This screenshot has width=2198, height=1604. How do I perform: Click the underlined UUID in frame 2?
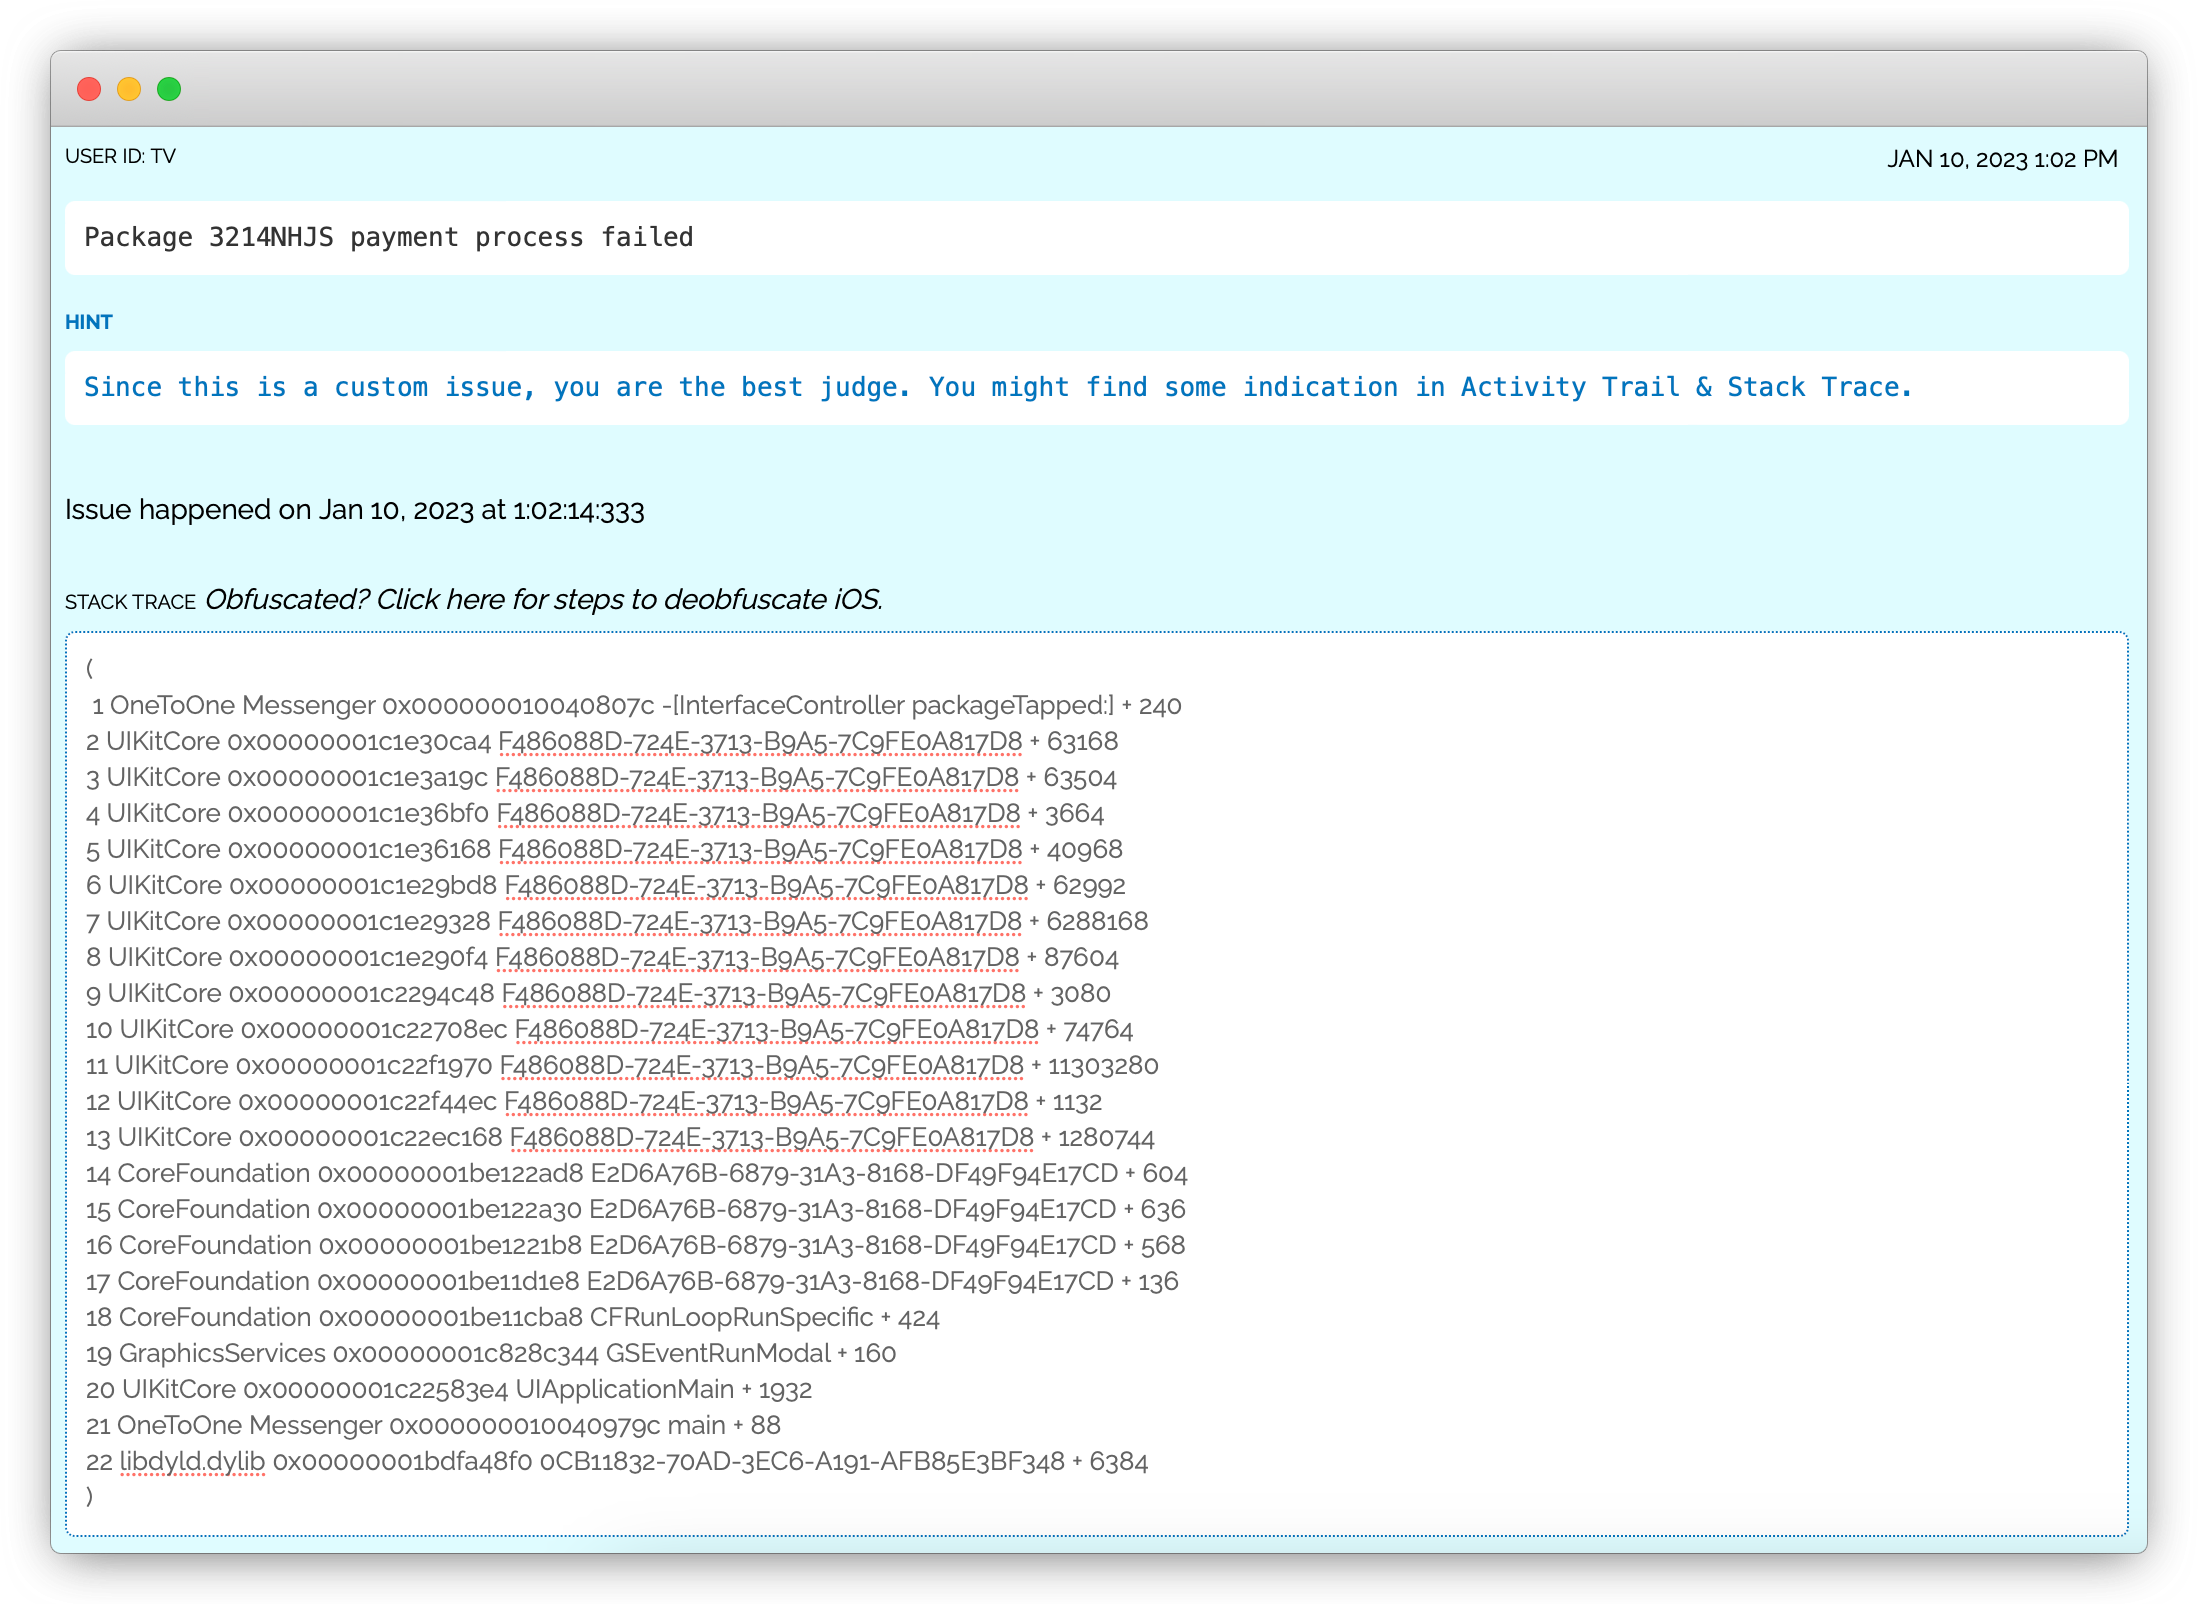[760, 741]
